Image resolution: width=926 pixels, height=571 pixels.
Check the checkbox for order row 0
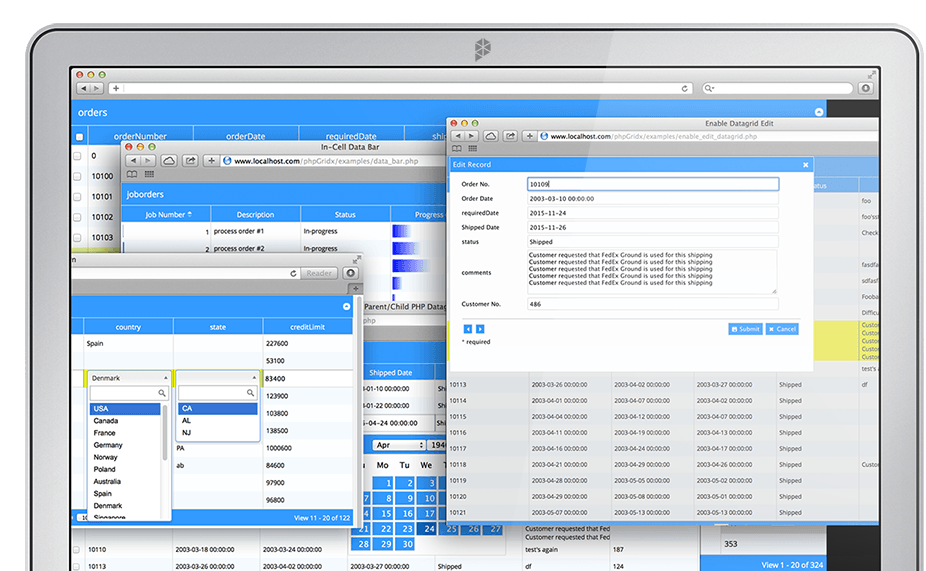tap(77, 156)
